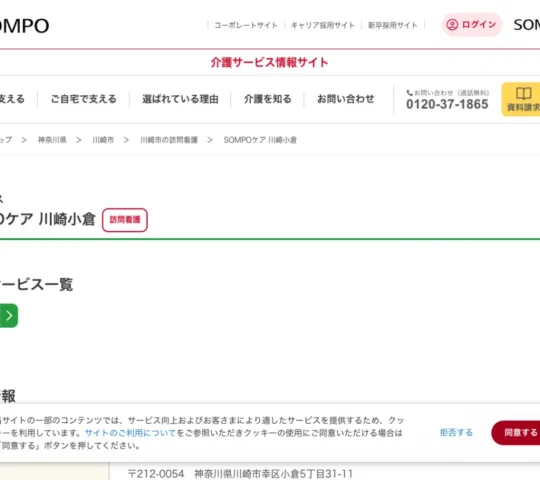Open the サイトのご利用について link
Screen dimensions: 540x480
pos(130,433)
